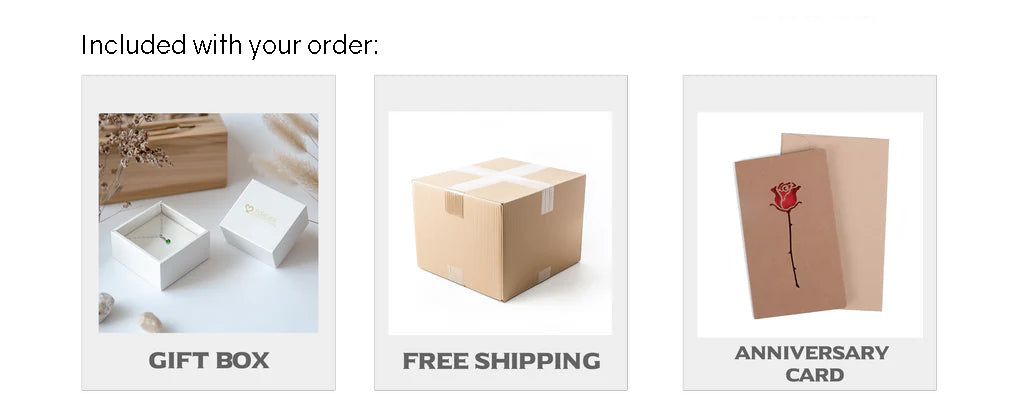
Task: Click the anniversary card image
Action: 810,225
